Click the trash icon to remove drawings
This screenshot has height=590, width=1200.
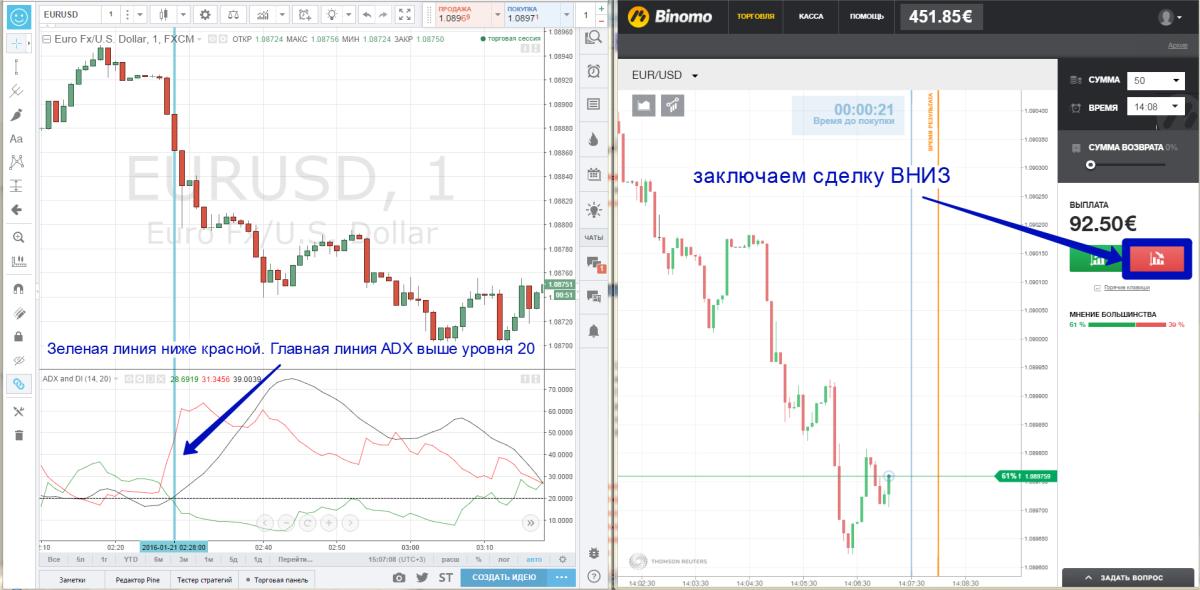(17, 435)
